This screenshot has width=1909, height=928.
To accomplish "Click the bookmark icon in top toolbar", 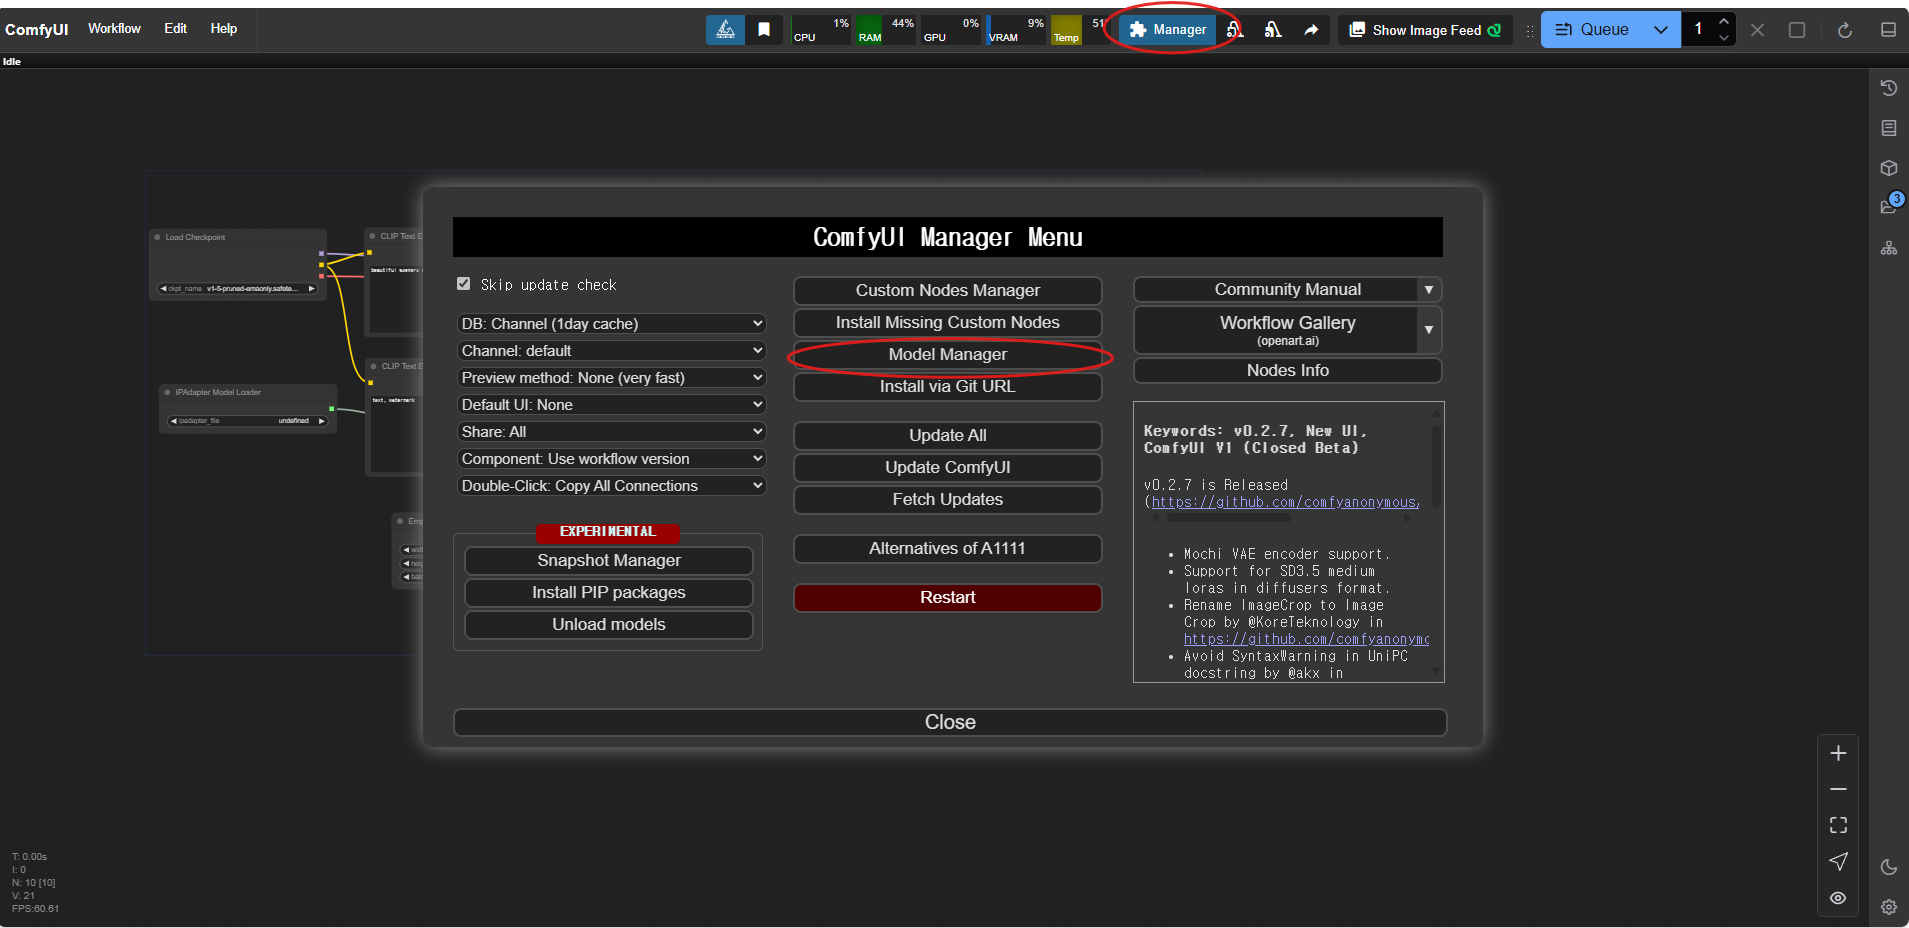I will [x=764, y=30].
